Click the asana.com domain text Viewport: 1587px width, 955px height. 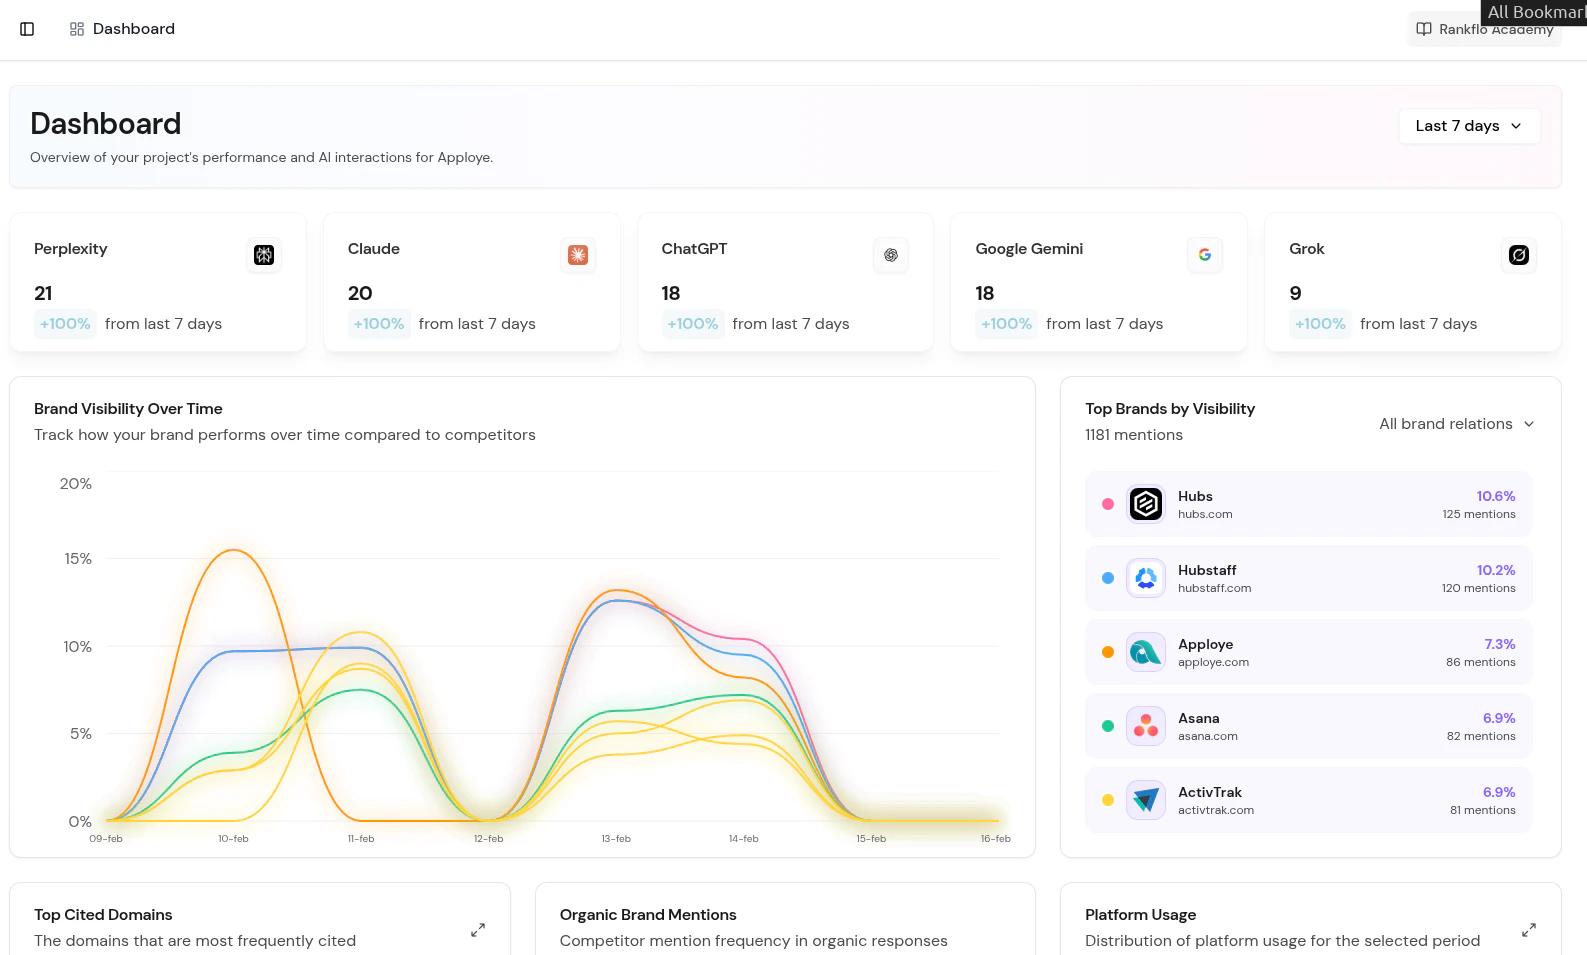coord(1208,736)
